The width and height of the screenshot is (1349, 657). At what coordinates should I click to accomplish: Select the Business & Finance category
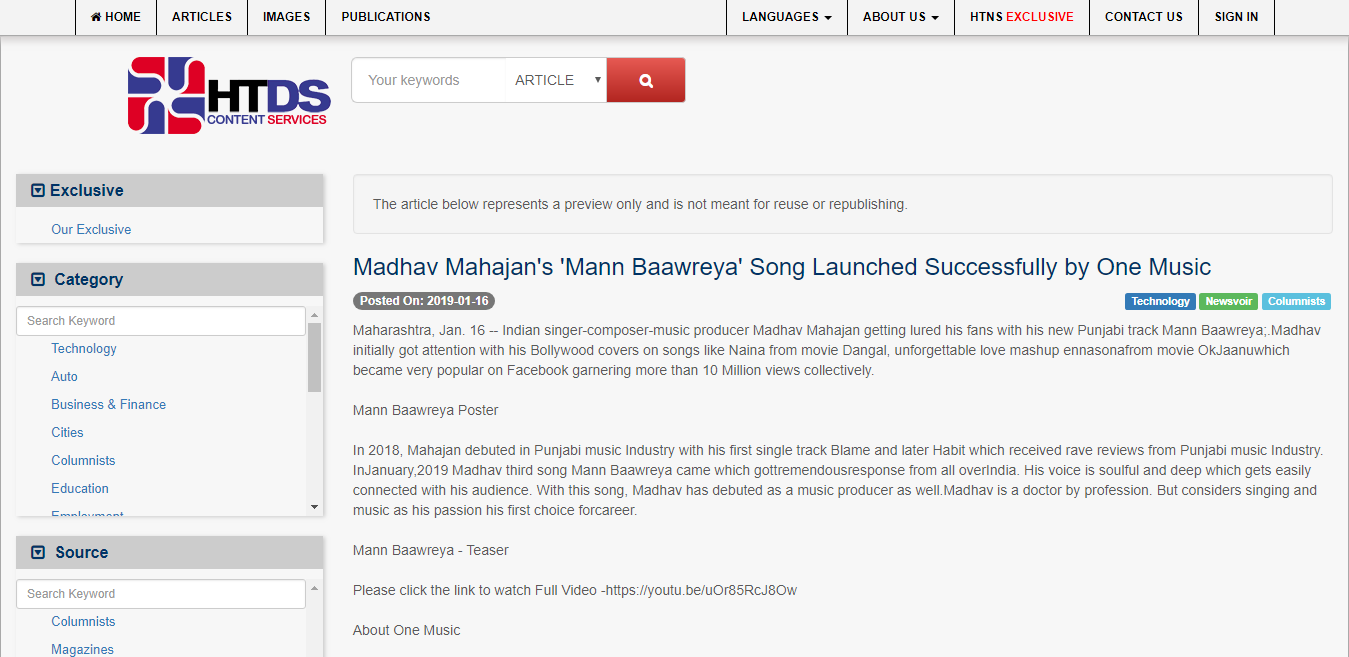point(109,404)
